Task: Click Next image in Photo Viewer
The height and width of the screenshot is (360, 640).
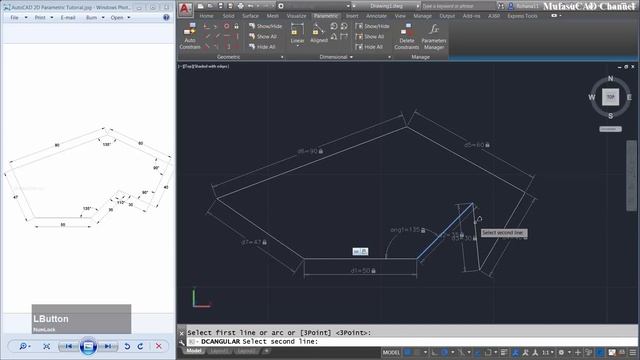Action: pyautogui.click(x=108, y=347)
